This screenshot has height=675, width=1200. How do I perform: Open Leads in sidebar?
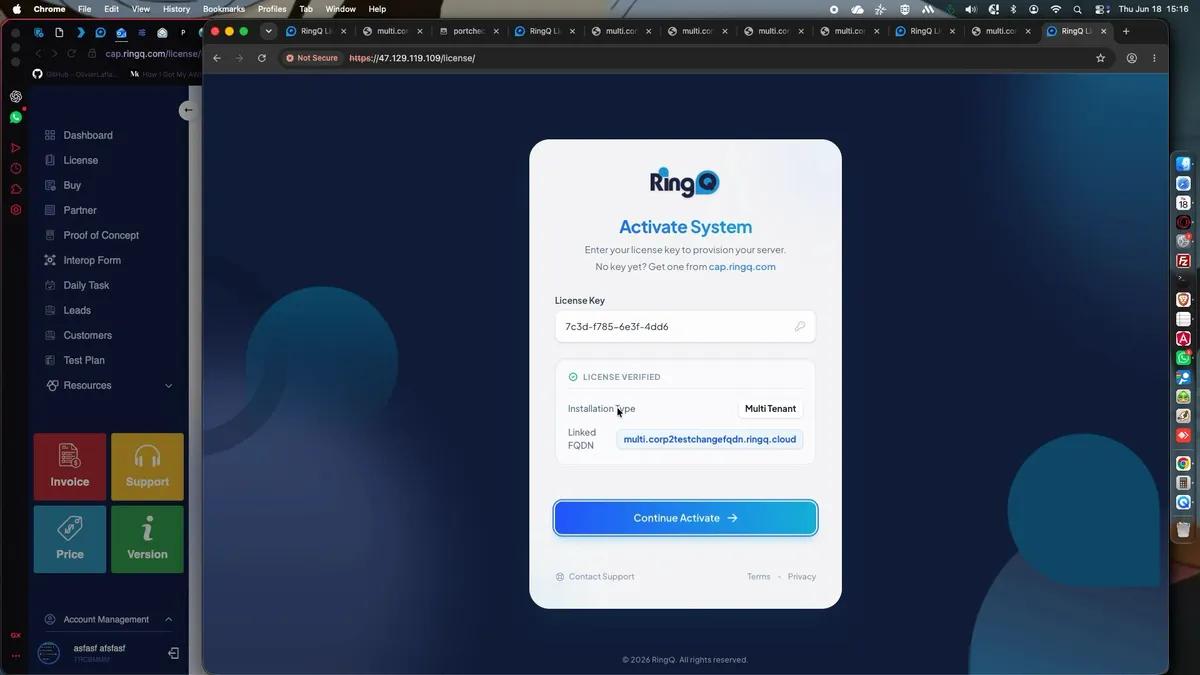(x=77, y=310)
